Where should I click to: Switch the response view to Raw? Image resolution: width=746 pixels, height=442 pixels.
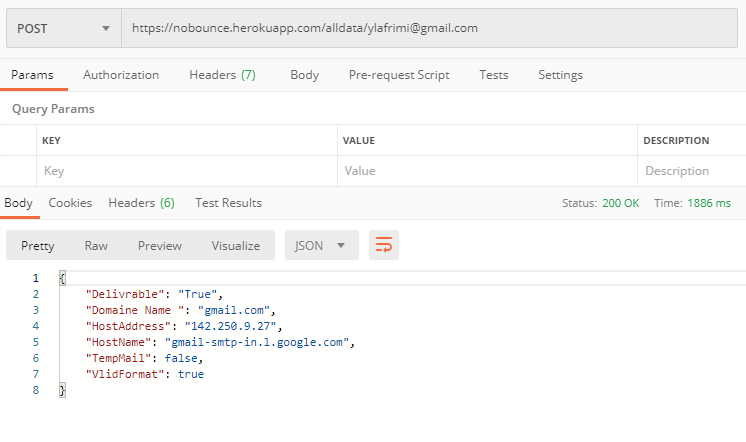point(96,246)
